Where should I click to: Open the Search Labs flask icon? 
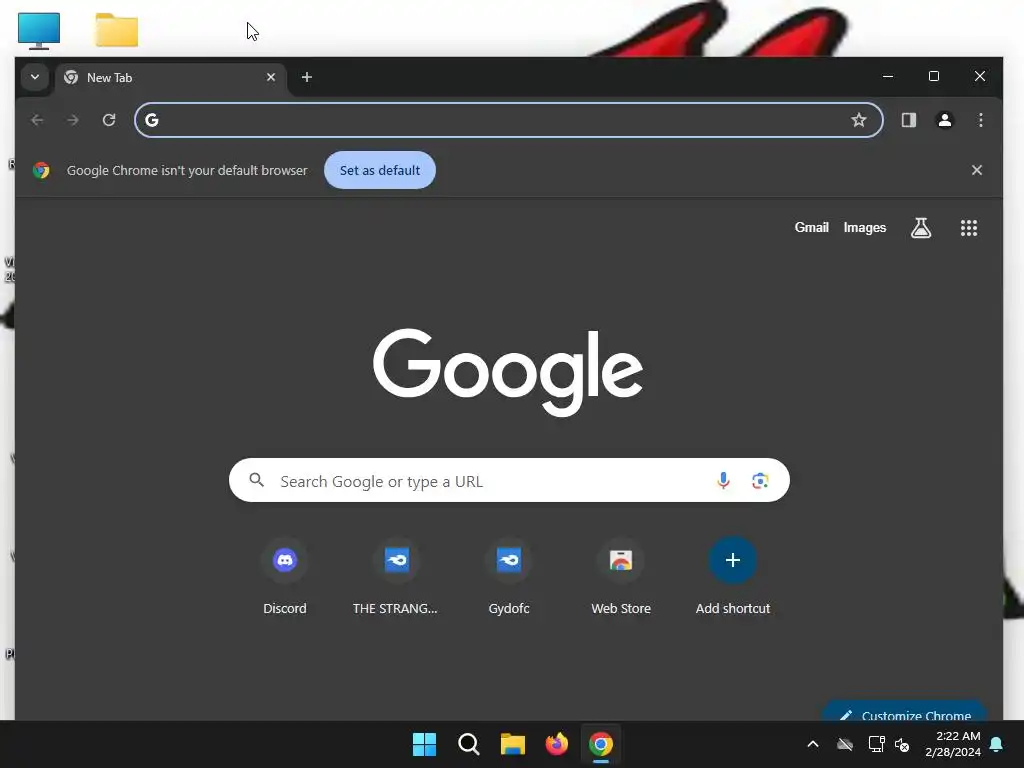(921, 228)
